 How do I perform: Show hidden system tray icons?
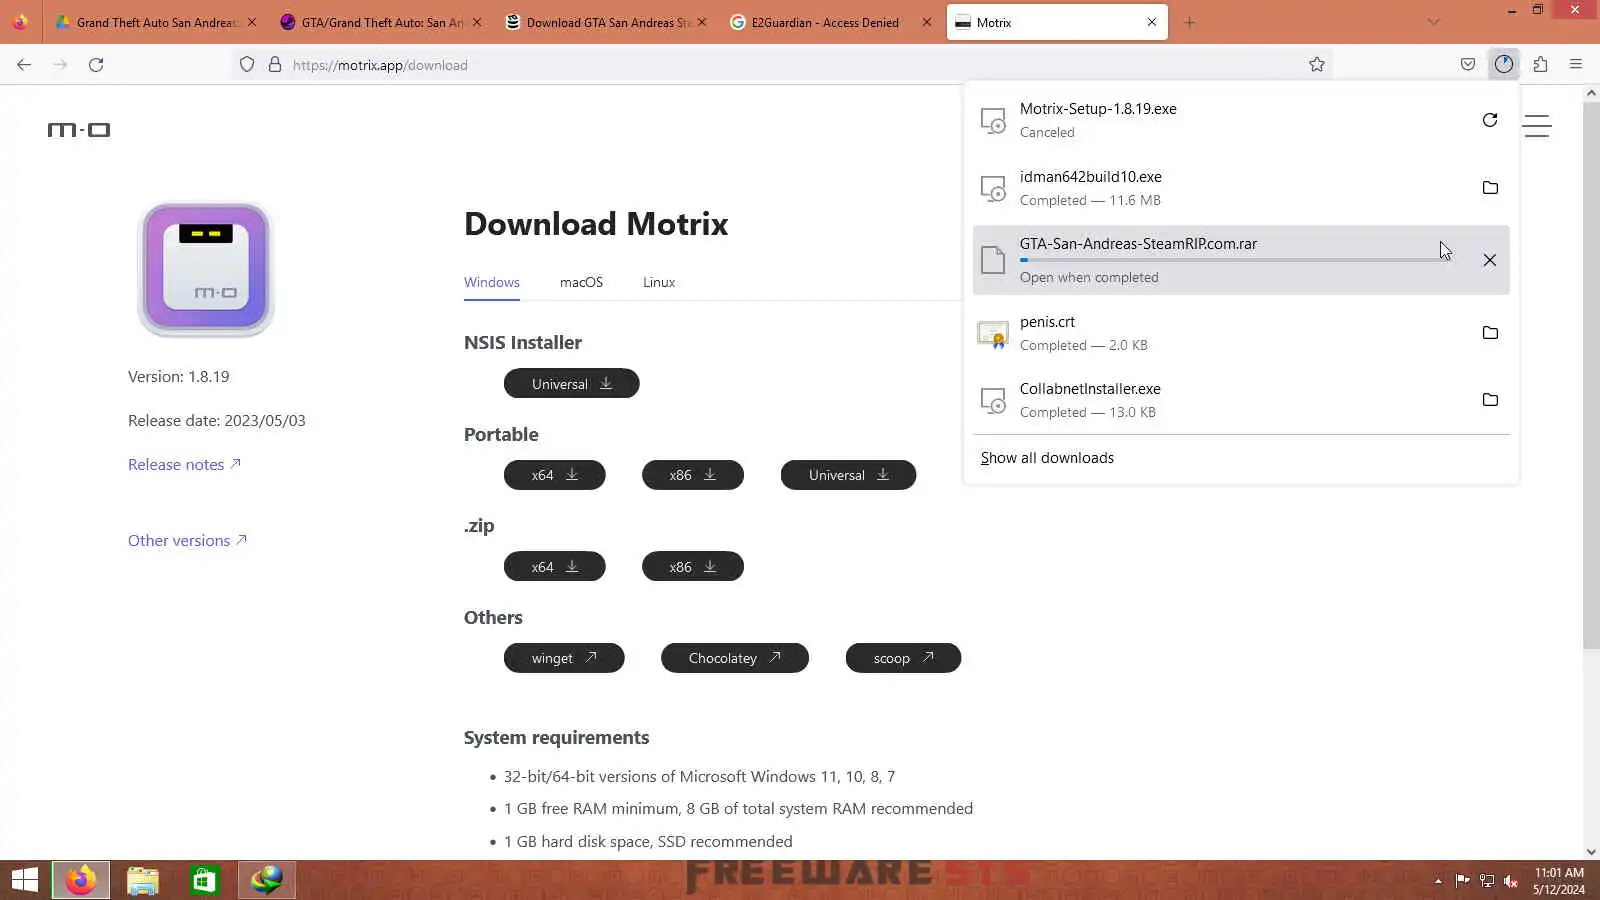tap(1438, 881)
